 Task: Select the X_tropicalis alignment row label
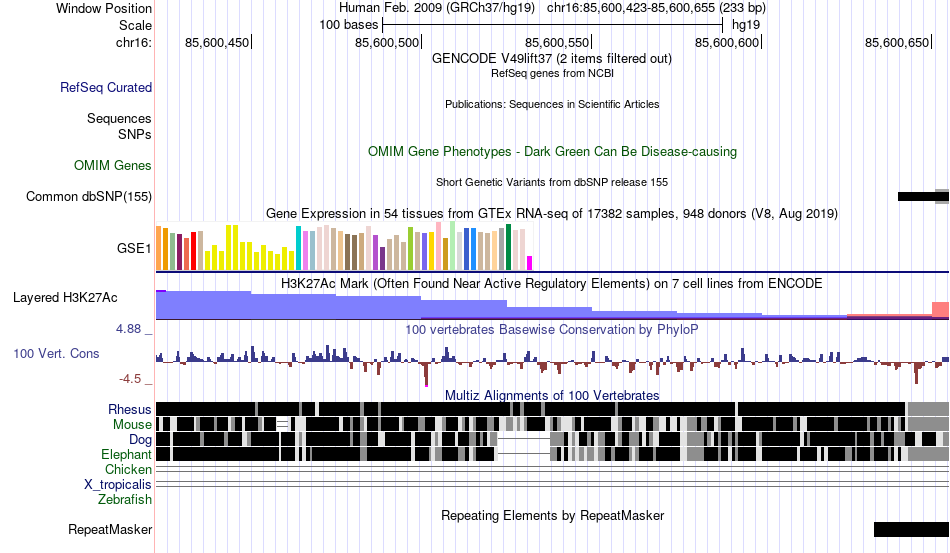pos(118,485)
